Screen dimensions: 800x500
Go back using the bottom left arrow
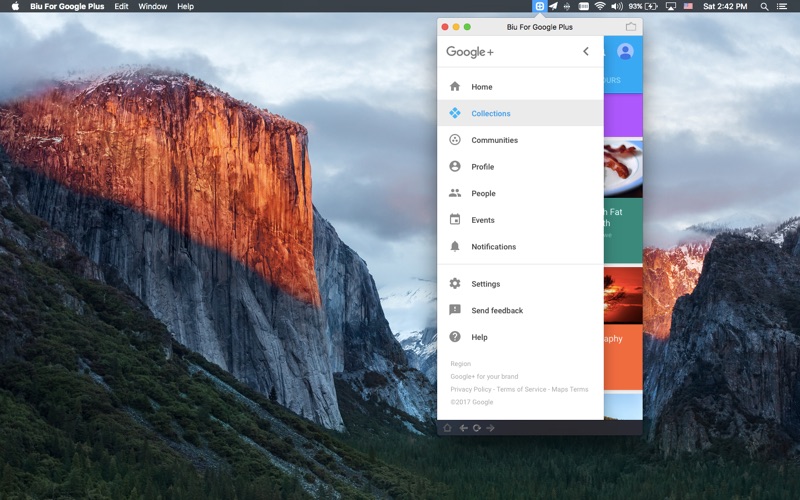463,428
